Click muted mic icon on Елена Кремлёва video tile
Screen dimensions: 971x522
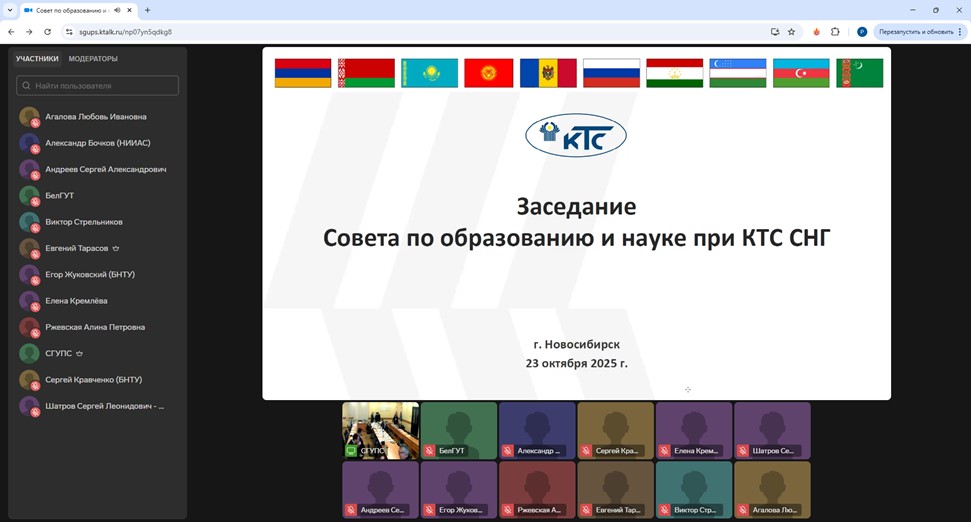pos(665,451)
